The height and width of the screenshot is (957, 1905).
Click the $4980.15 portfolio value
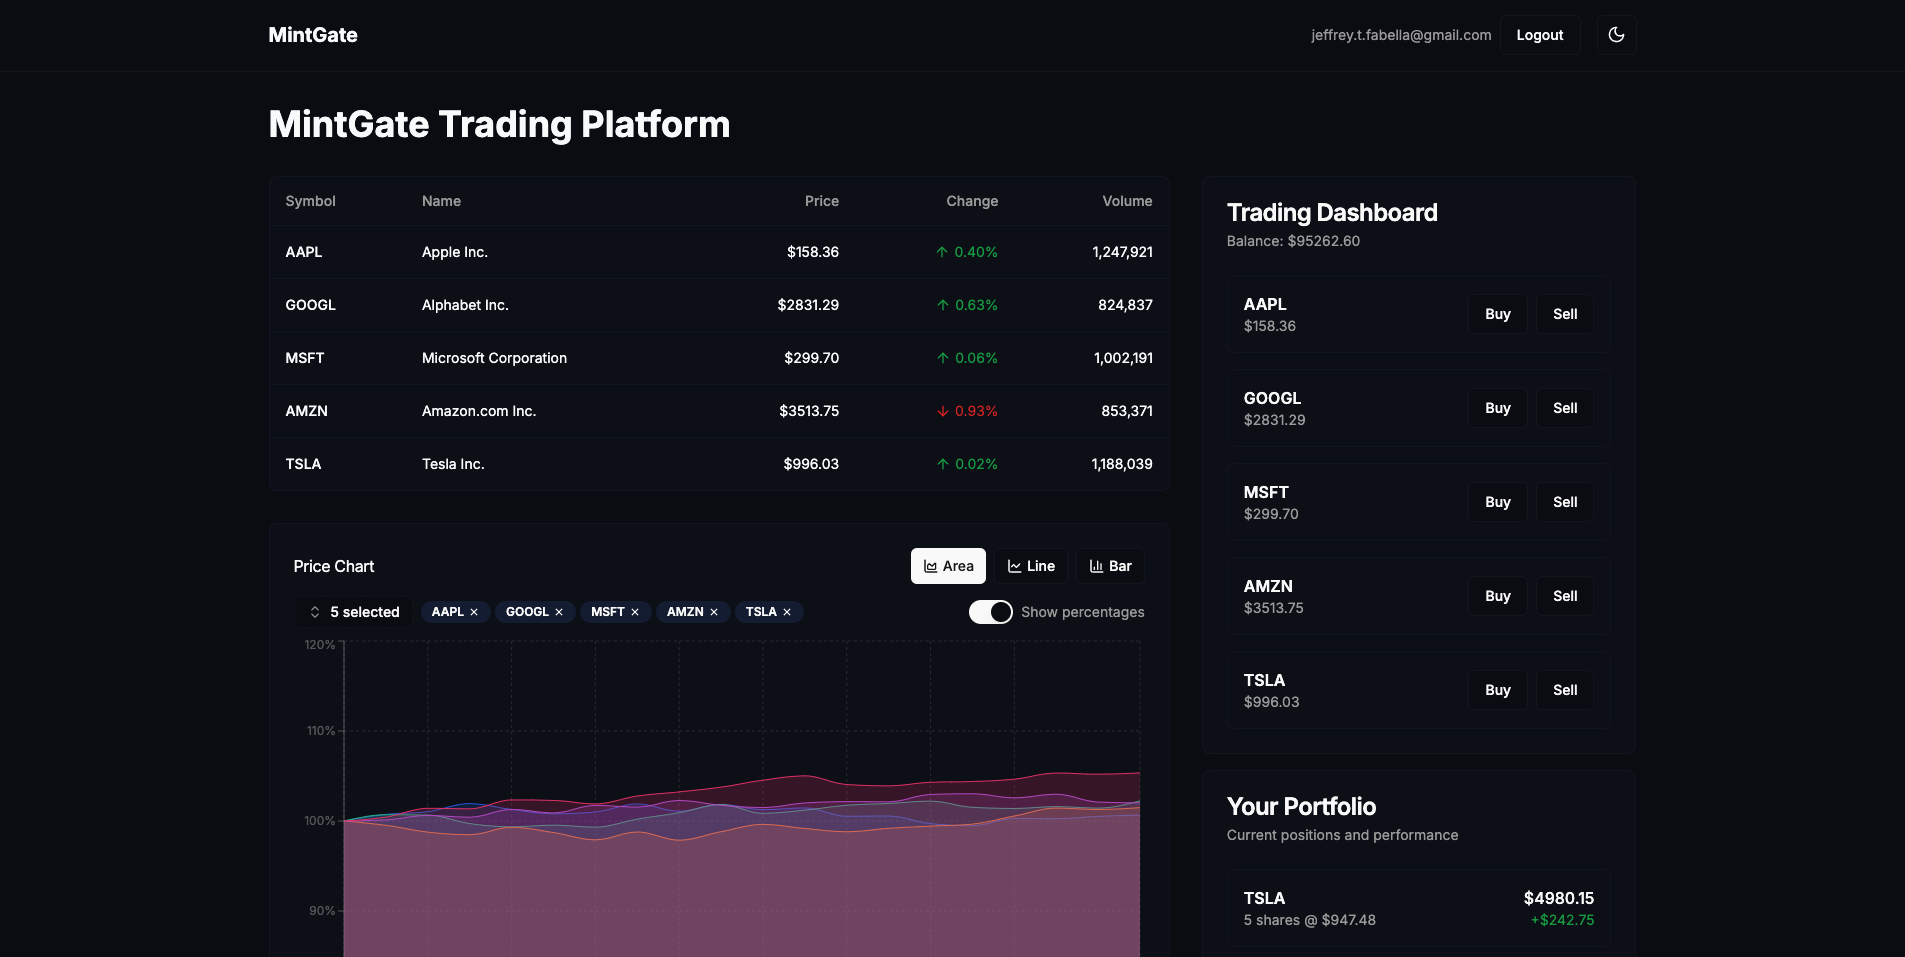[1559, 898]
